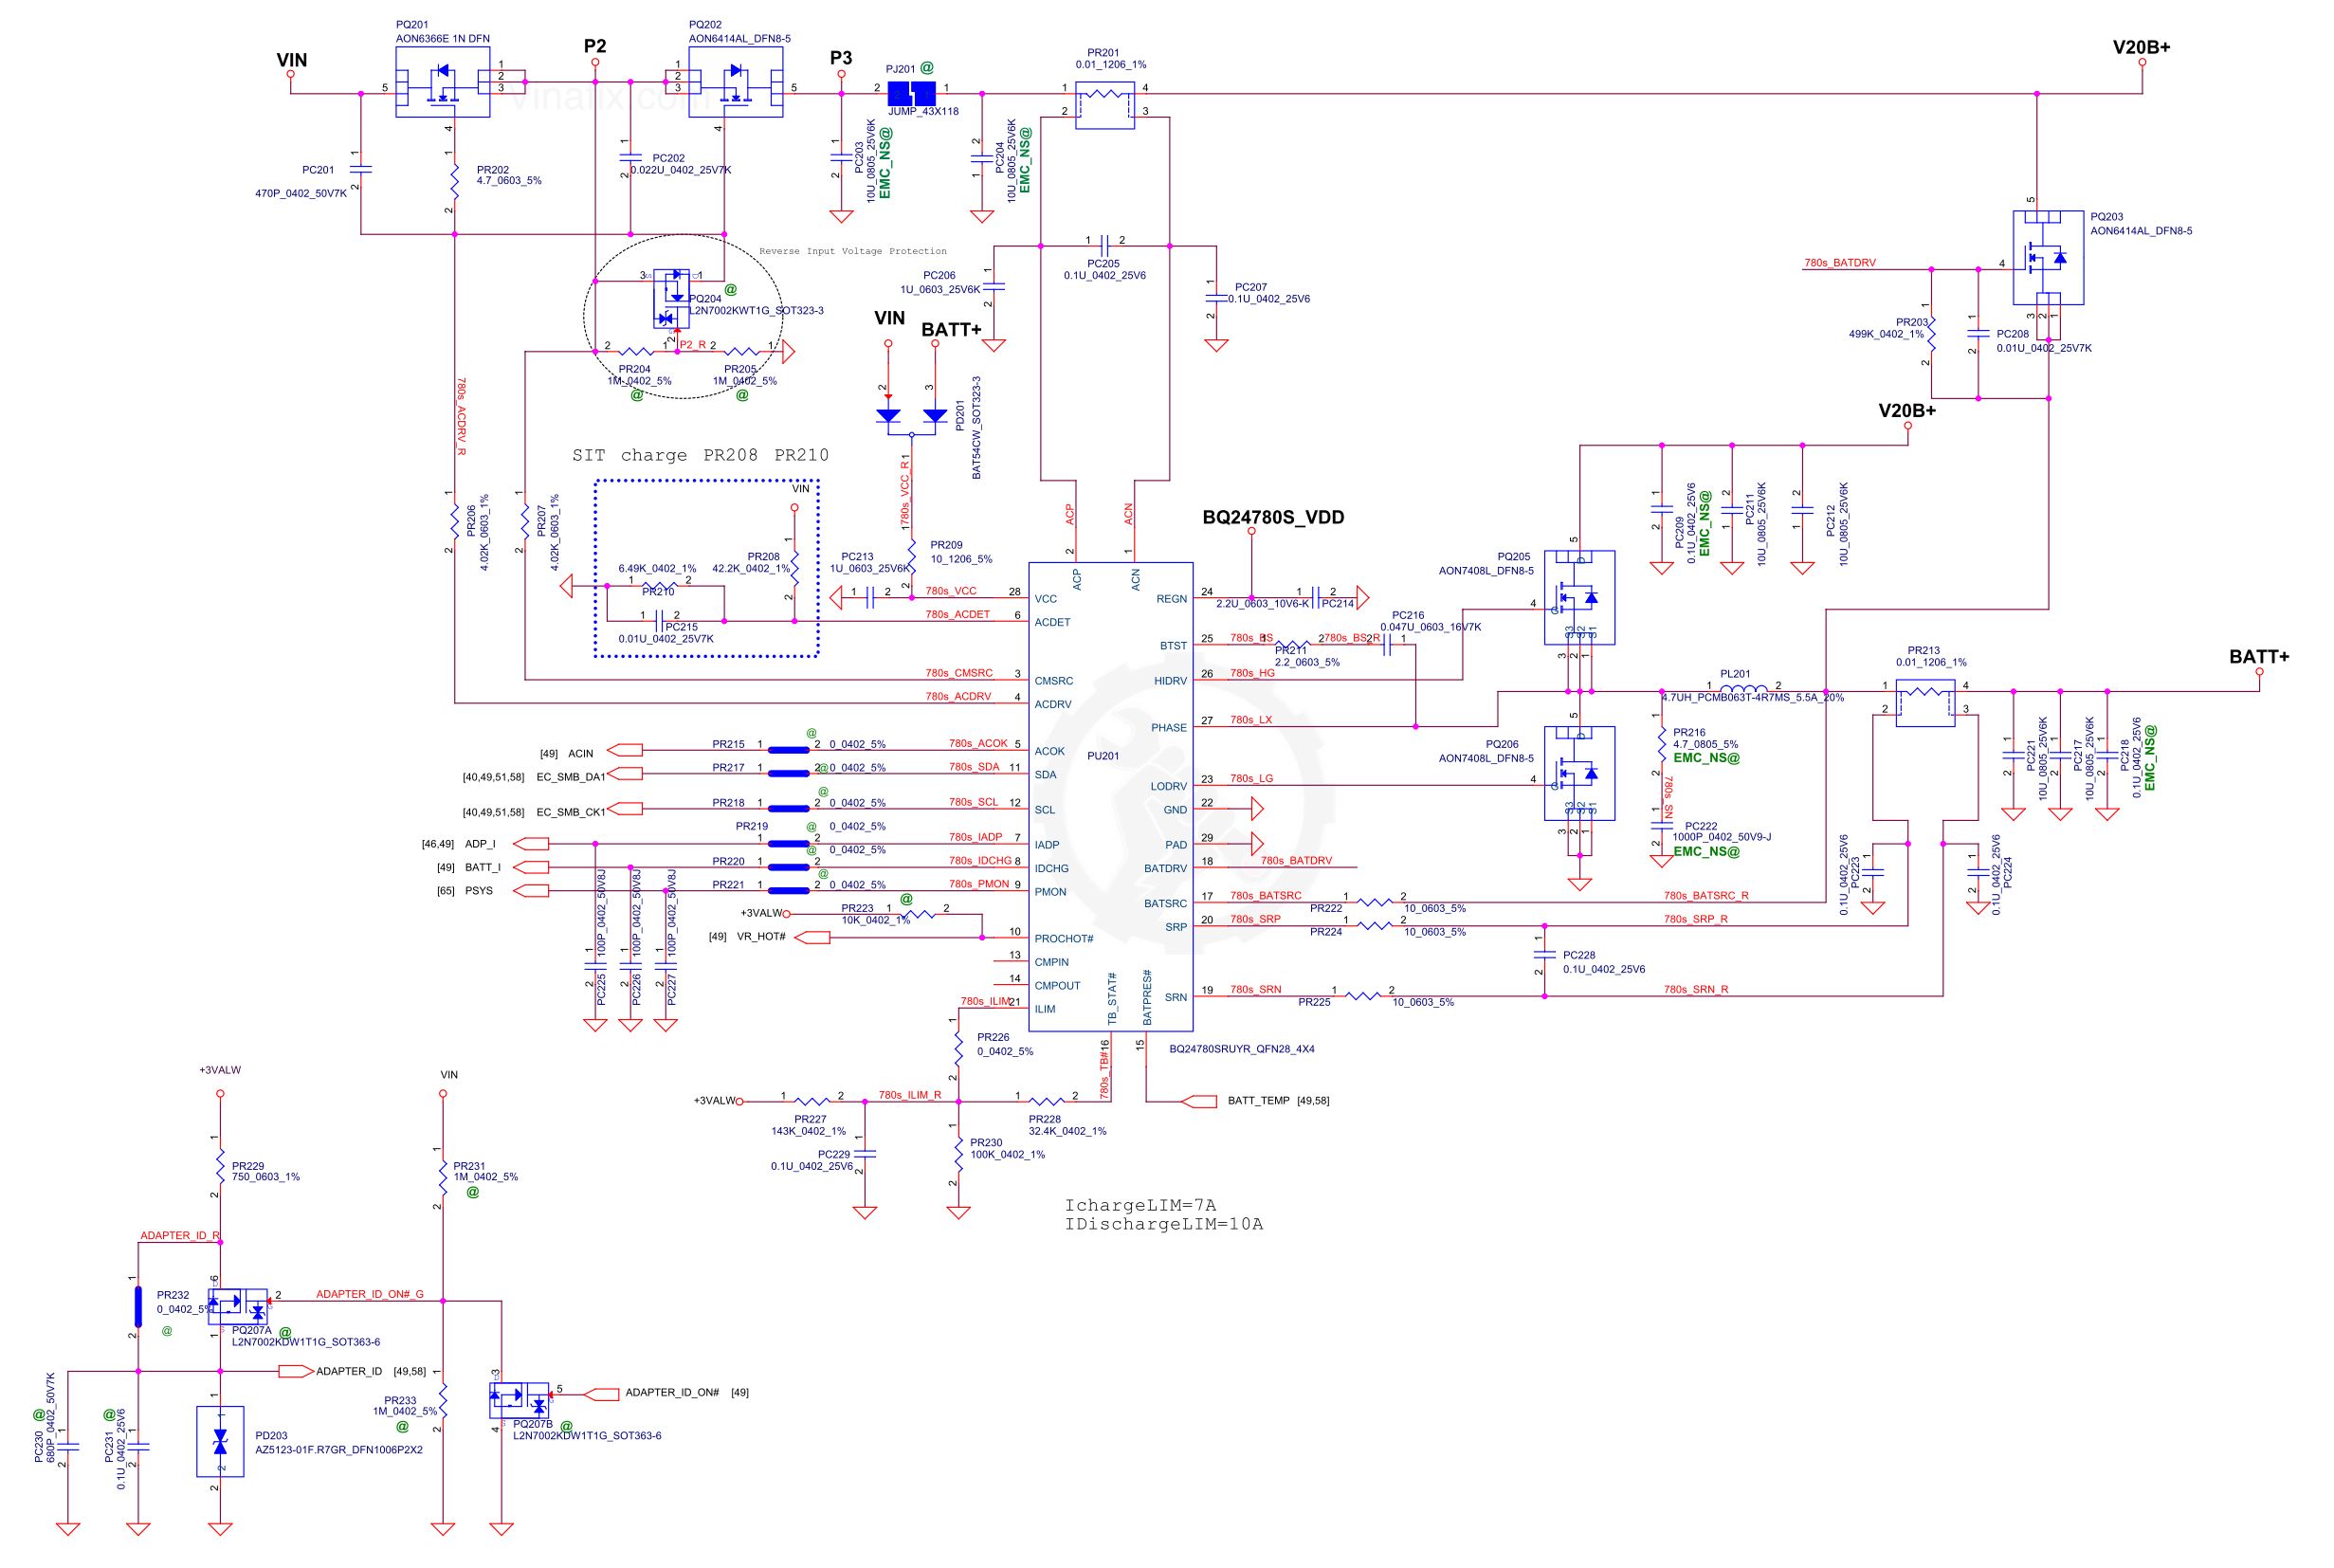This screenshot has height=1568, width=2334.
Task: Click the "4.7UH_PCMB063T-4R7MS_5.5A_20%" inductor value
Action: pos(1753,698)
